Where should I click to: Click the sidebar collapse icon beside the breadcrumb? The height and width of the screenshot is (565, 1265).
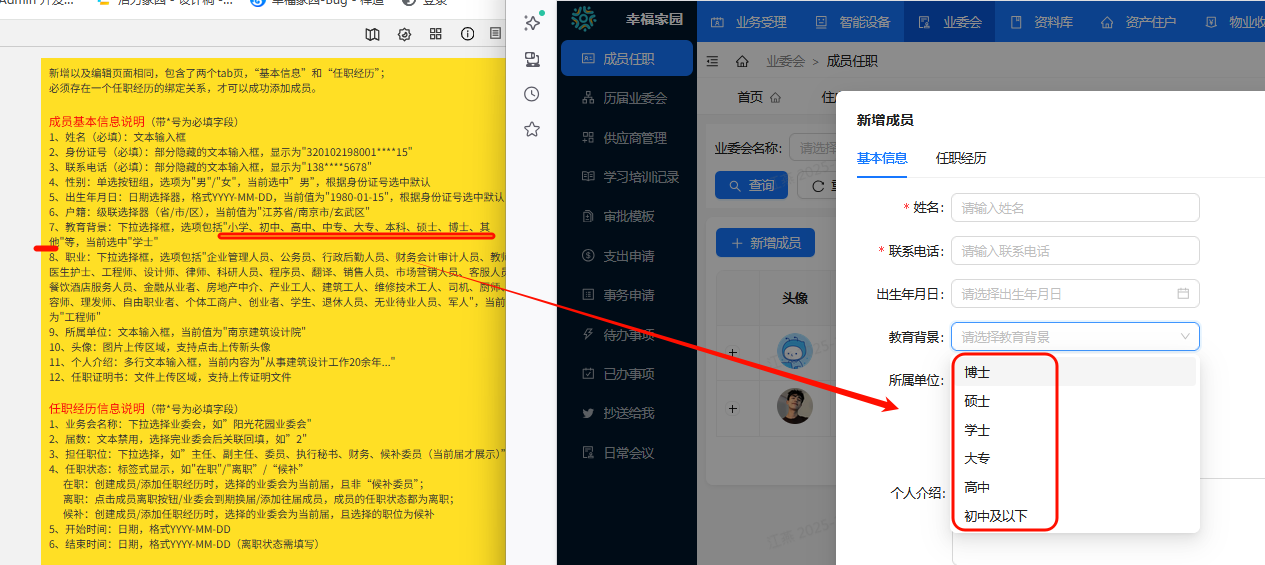(x=712, y=61)
